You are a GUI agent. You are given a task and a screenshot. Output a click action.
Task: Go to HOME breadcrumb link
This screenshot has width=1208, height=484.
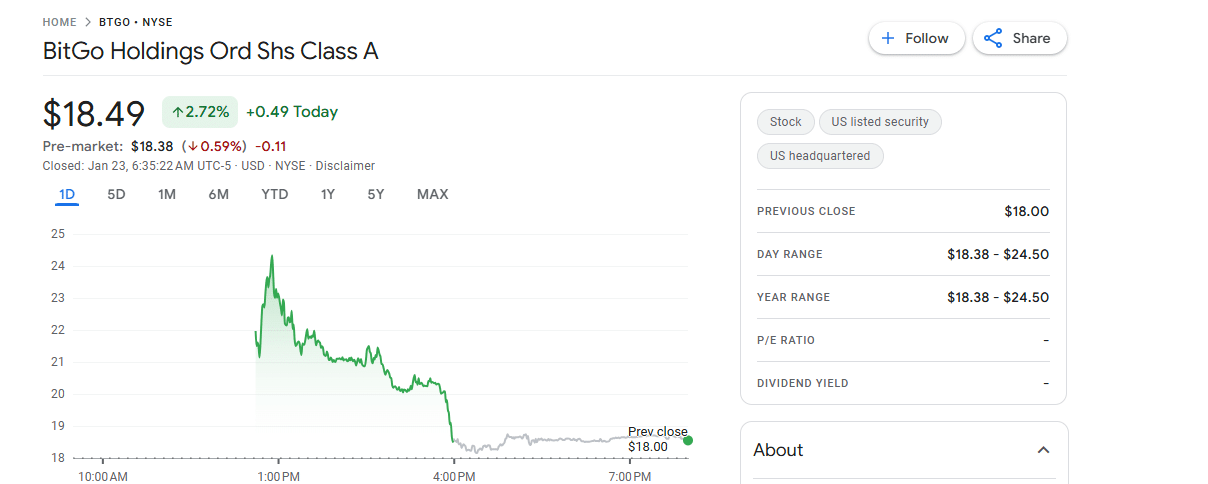pos(60,22)
